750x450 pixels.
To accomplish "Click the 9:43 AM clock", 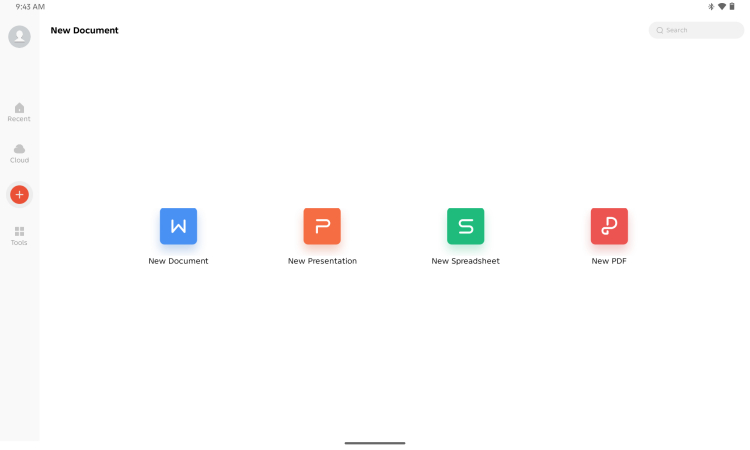I will [x=30, y=7].
